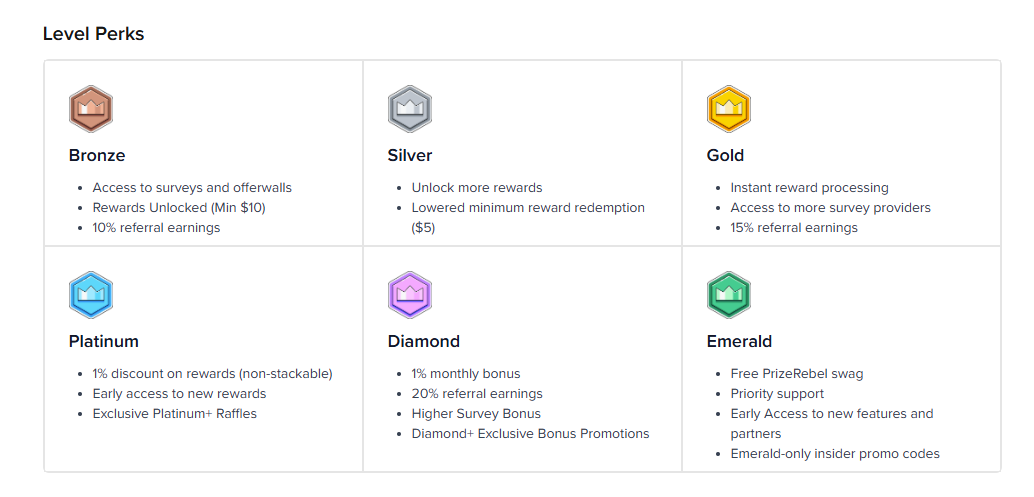
Task: Click the purple Diamond badge icon
Action: [410, 295]
